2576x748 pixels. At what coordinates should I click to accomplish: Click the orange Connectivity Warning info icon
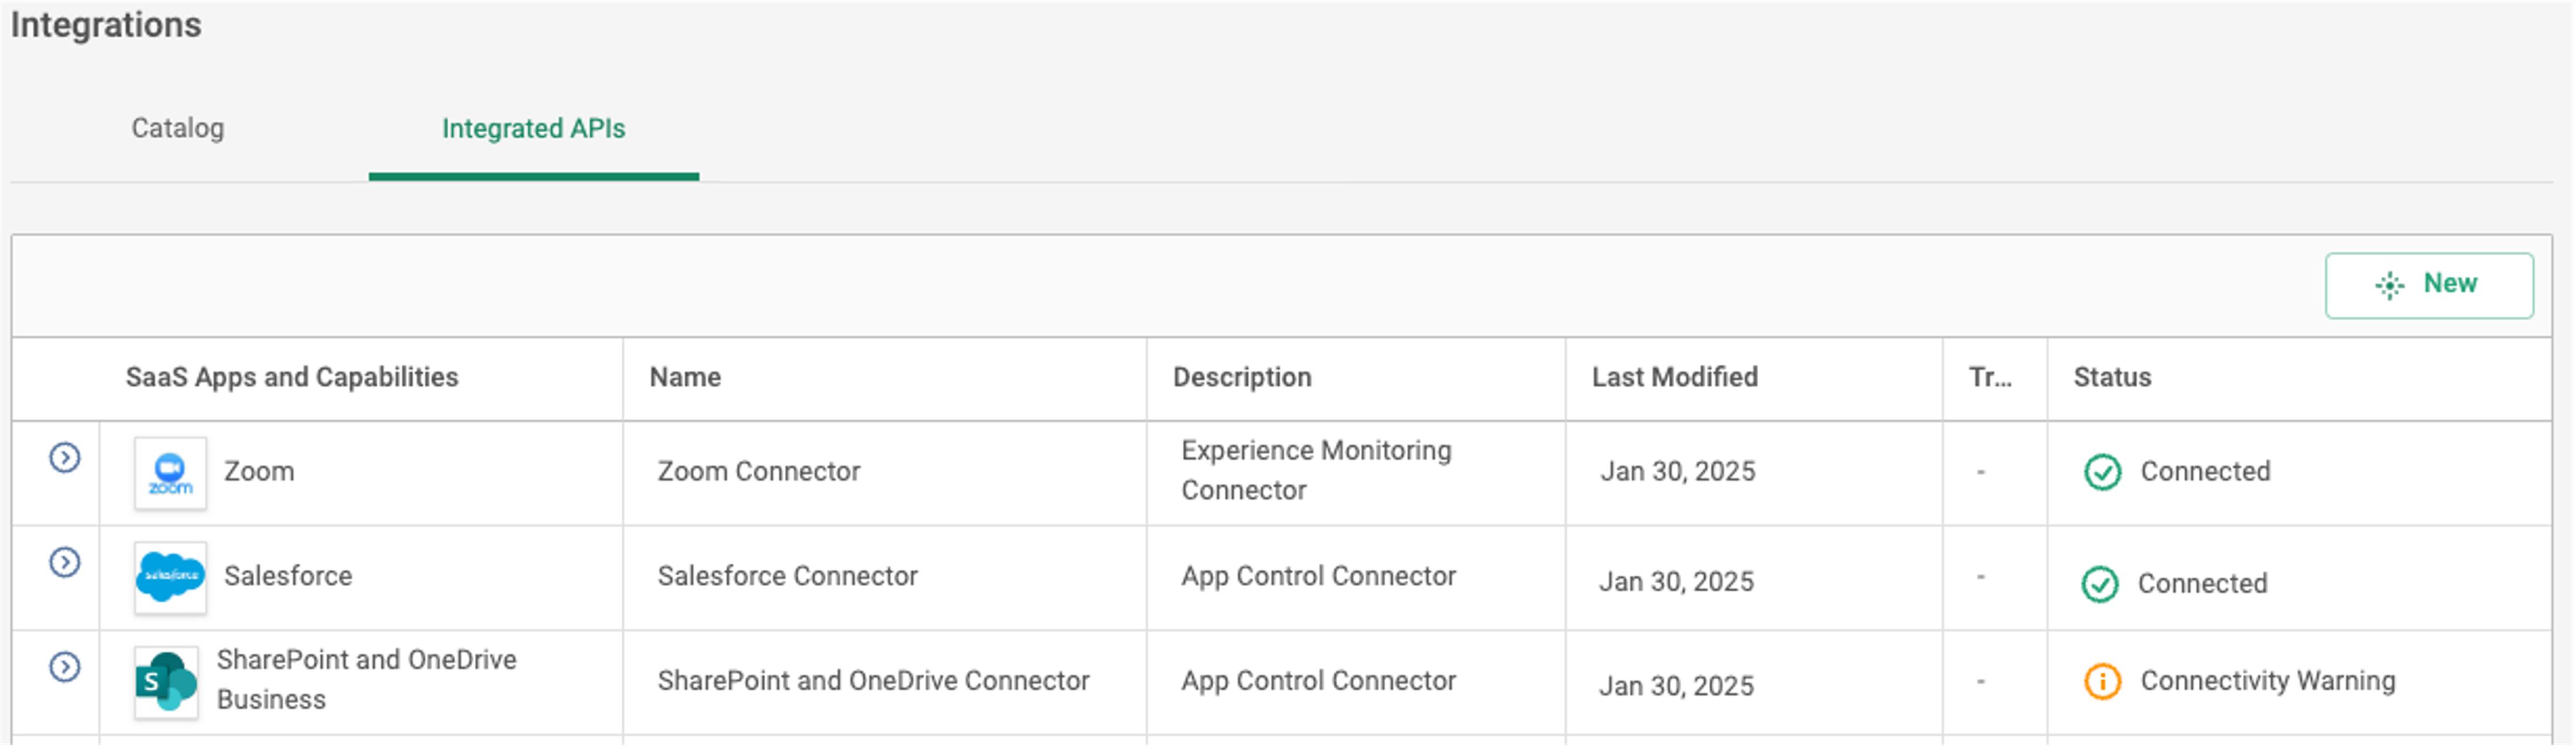(x=2102, y=682)
